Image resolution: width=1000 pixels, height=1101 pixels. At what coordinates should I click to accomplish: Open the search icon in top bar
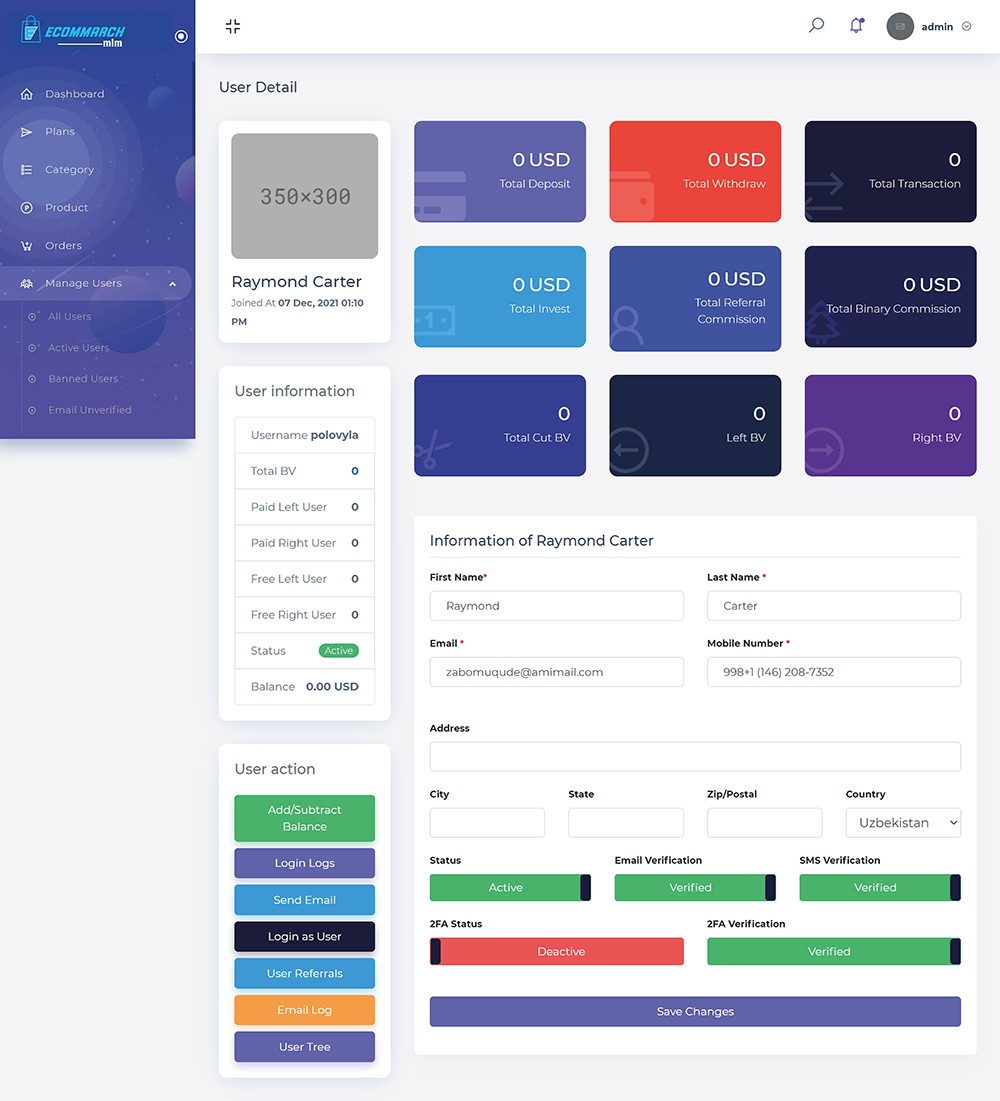tap(816, 26)
